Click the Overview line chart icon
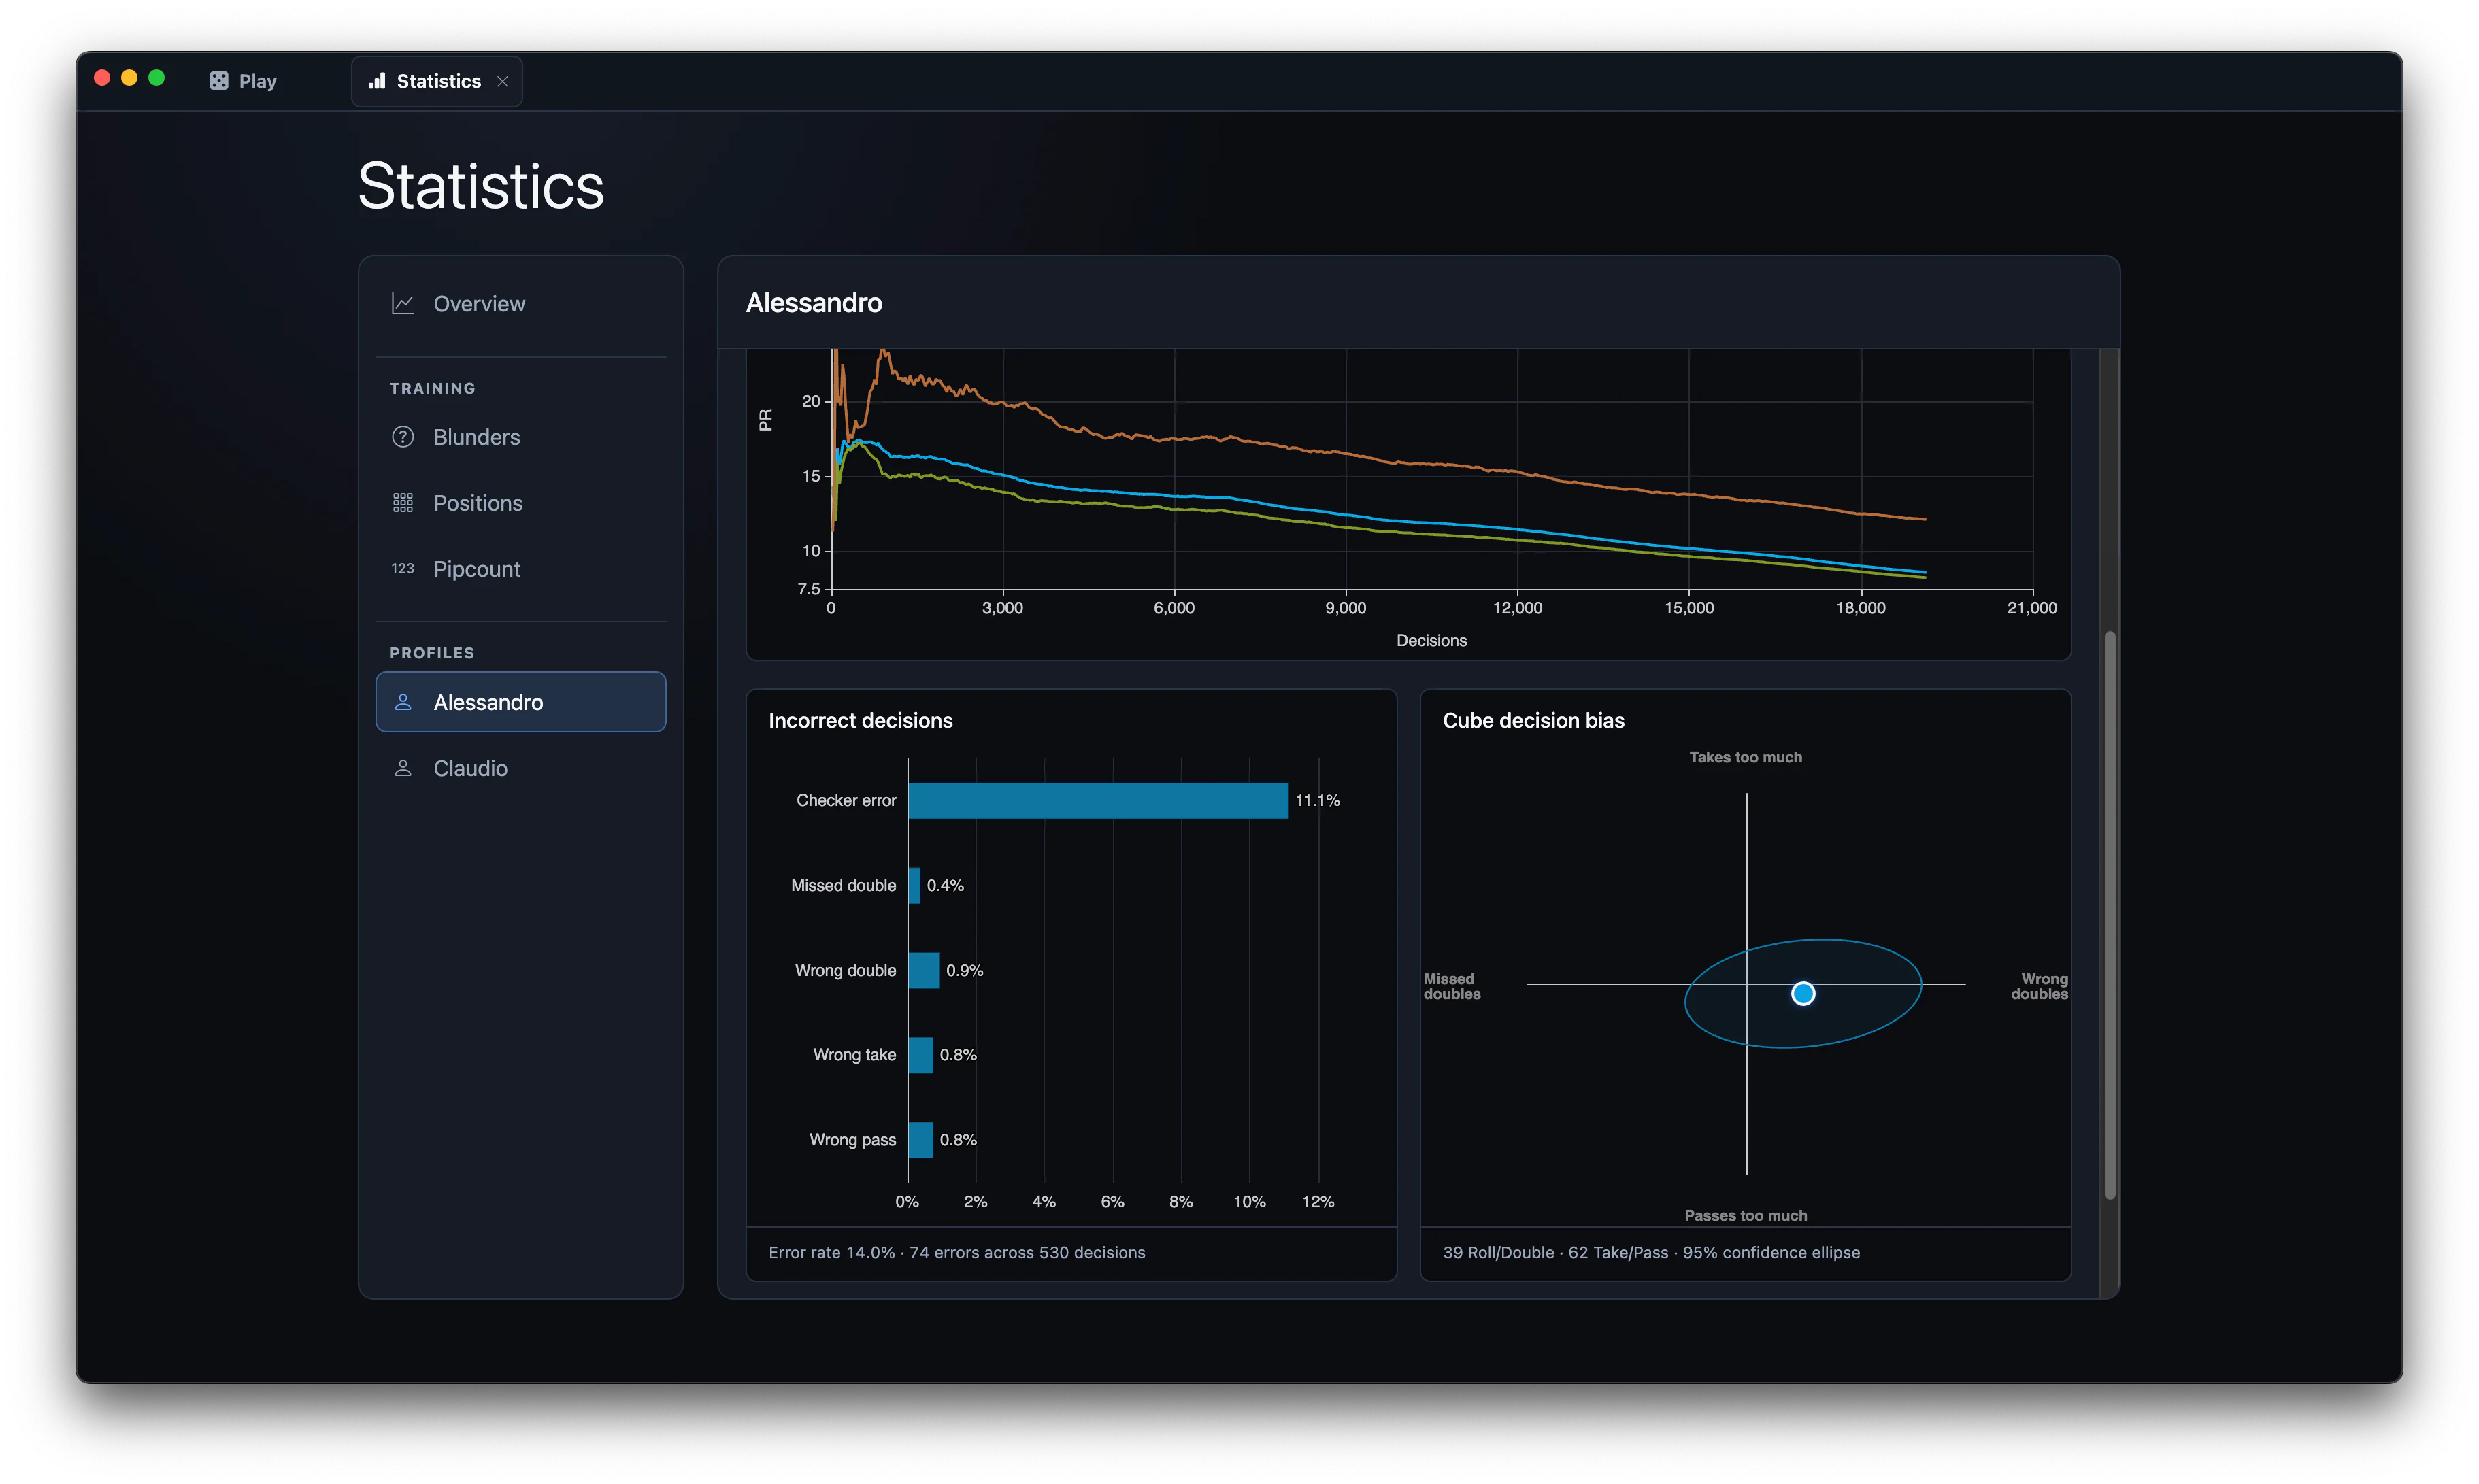 point(403,304)
